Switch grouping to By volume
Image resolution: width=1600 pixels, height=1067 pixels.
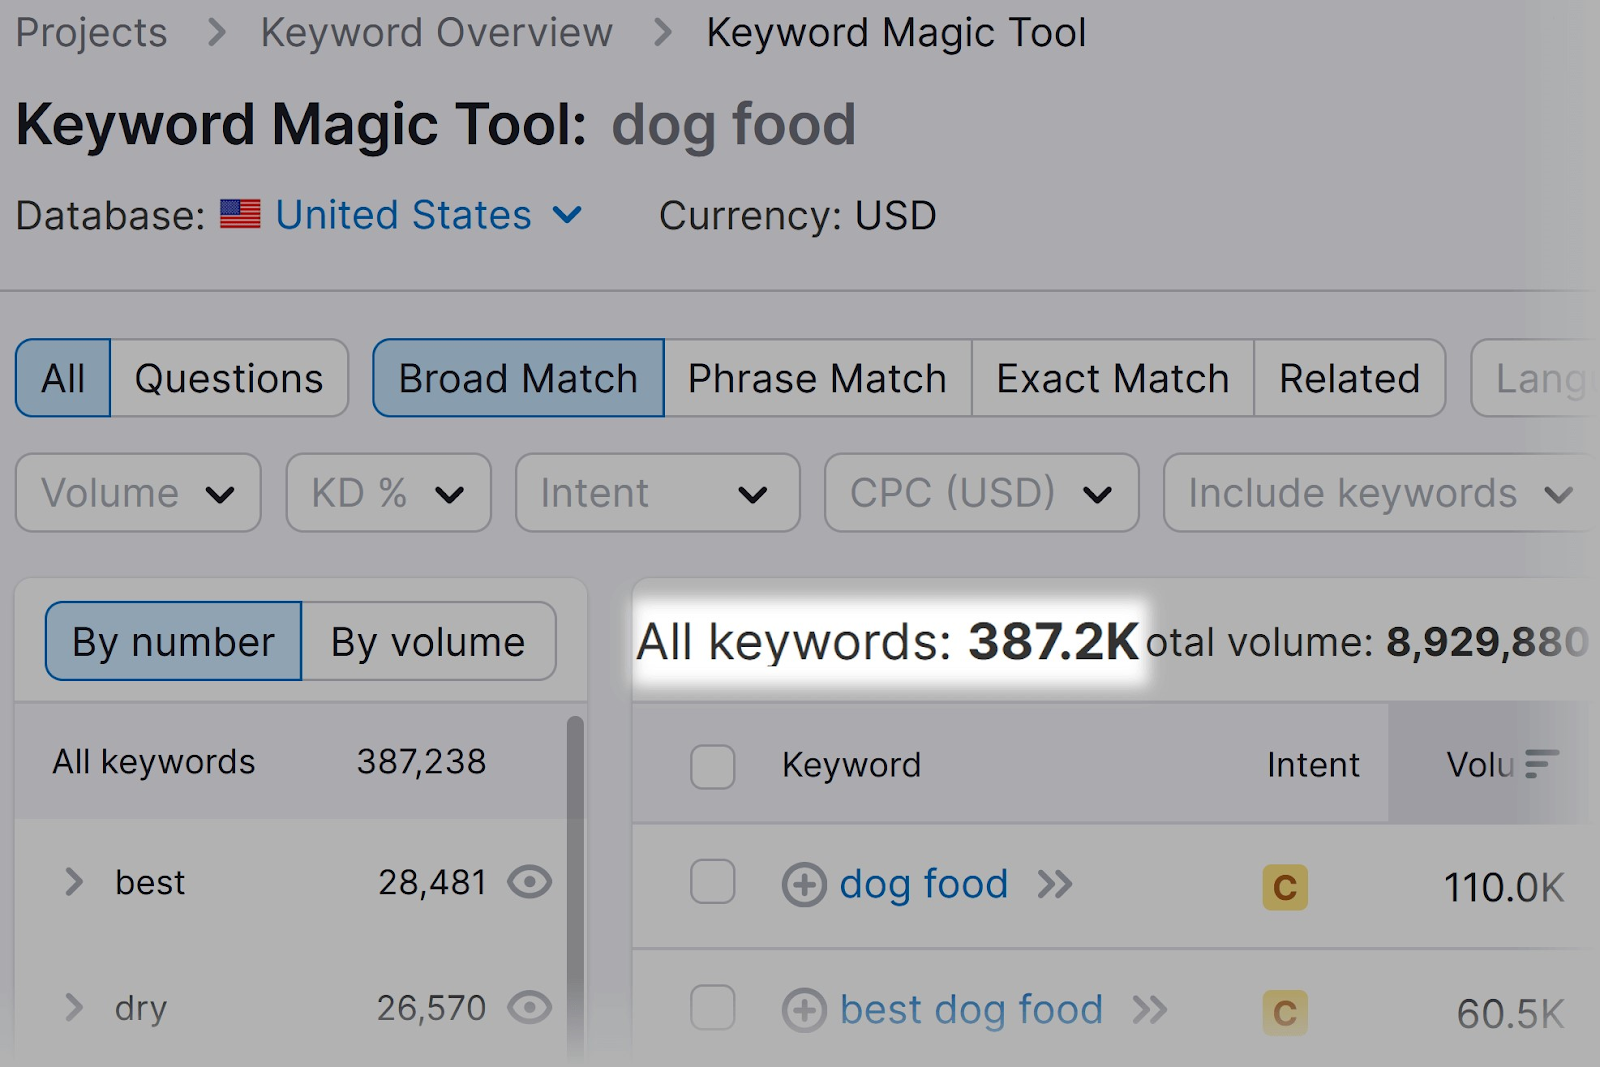tap(428, 642)
